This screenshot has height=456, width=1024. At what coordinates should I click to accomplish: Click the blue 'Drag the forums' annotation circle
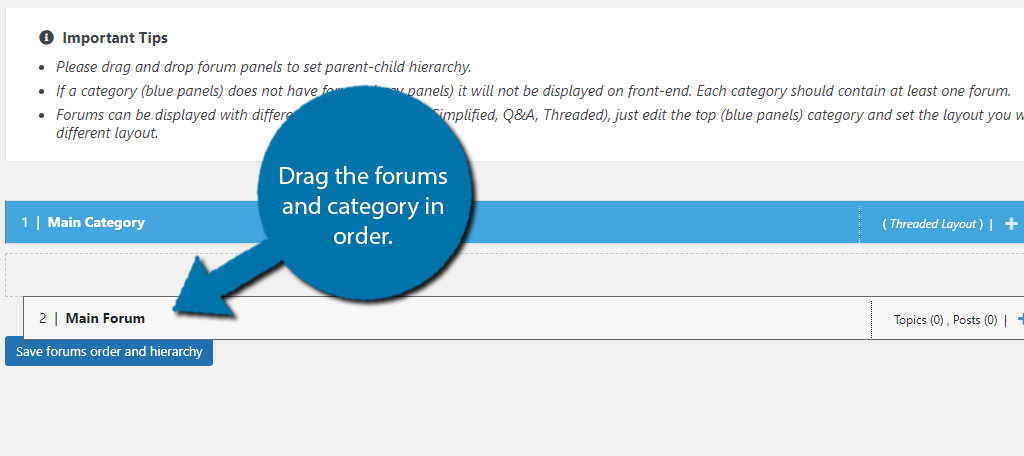363,196
